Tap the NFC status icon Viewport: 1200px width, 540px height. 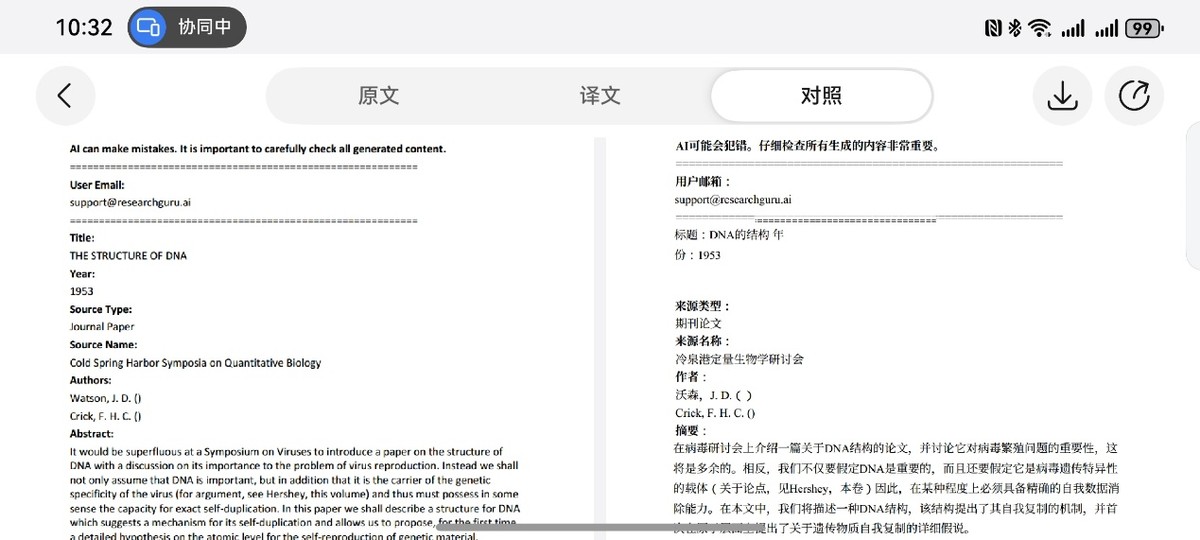point(993,28)
